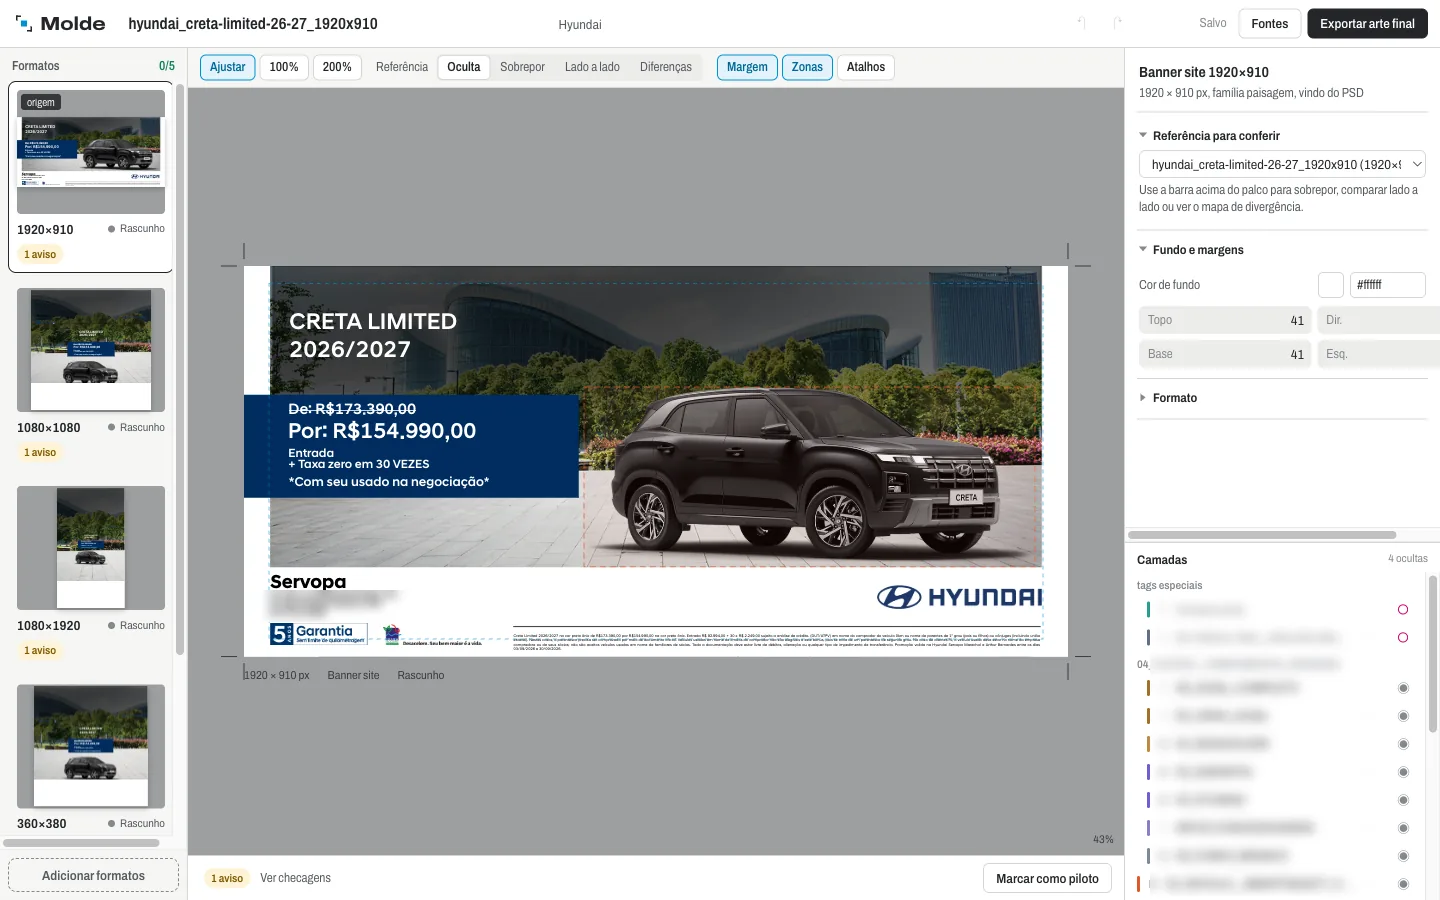Click Marcar como piloto
The height and width of the screenshot is (900, 1440).
point(1047,879)
